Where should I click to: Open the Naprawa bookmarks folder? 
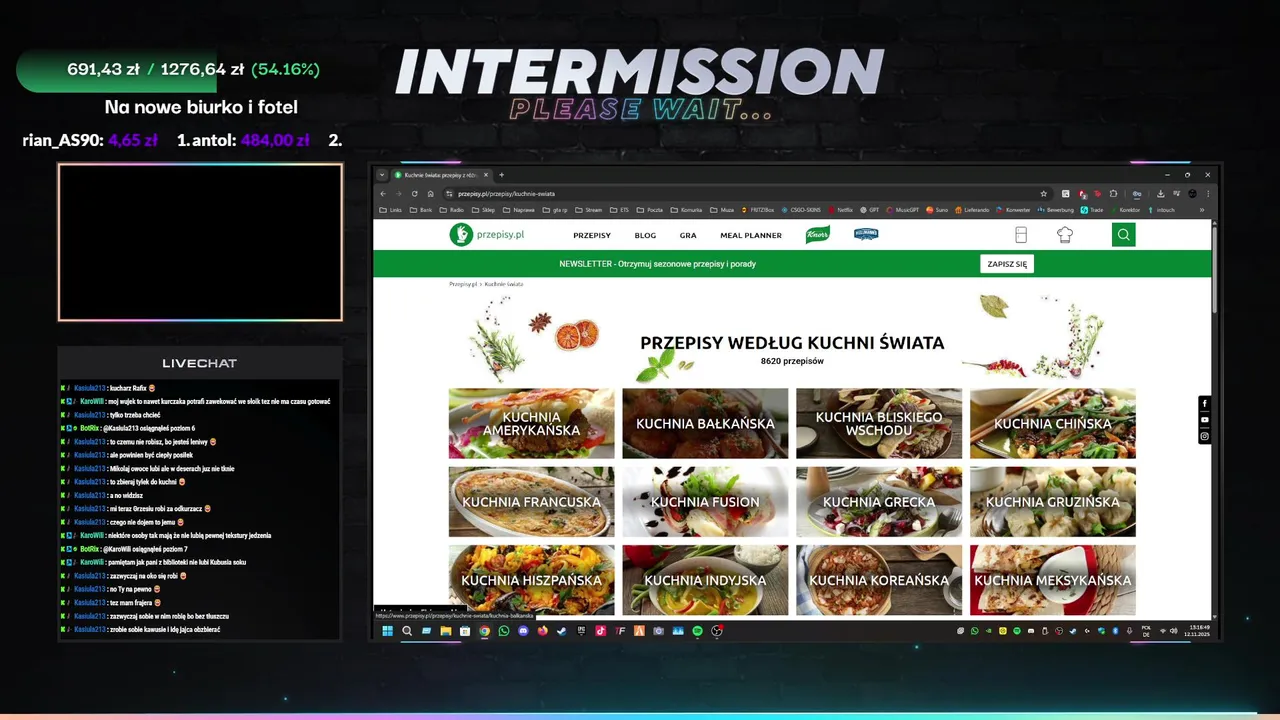(x=520, y=210)
